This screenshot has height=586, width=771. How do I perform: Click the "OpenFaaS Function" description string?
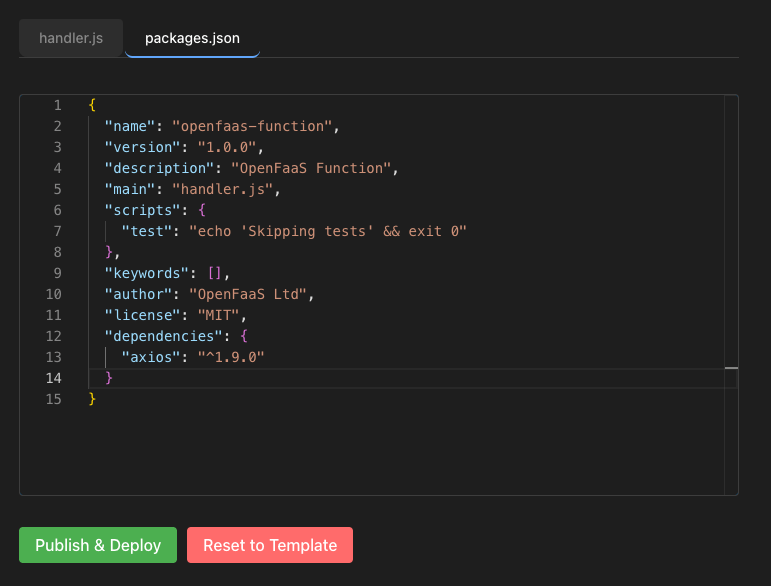(311, 168)
